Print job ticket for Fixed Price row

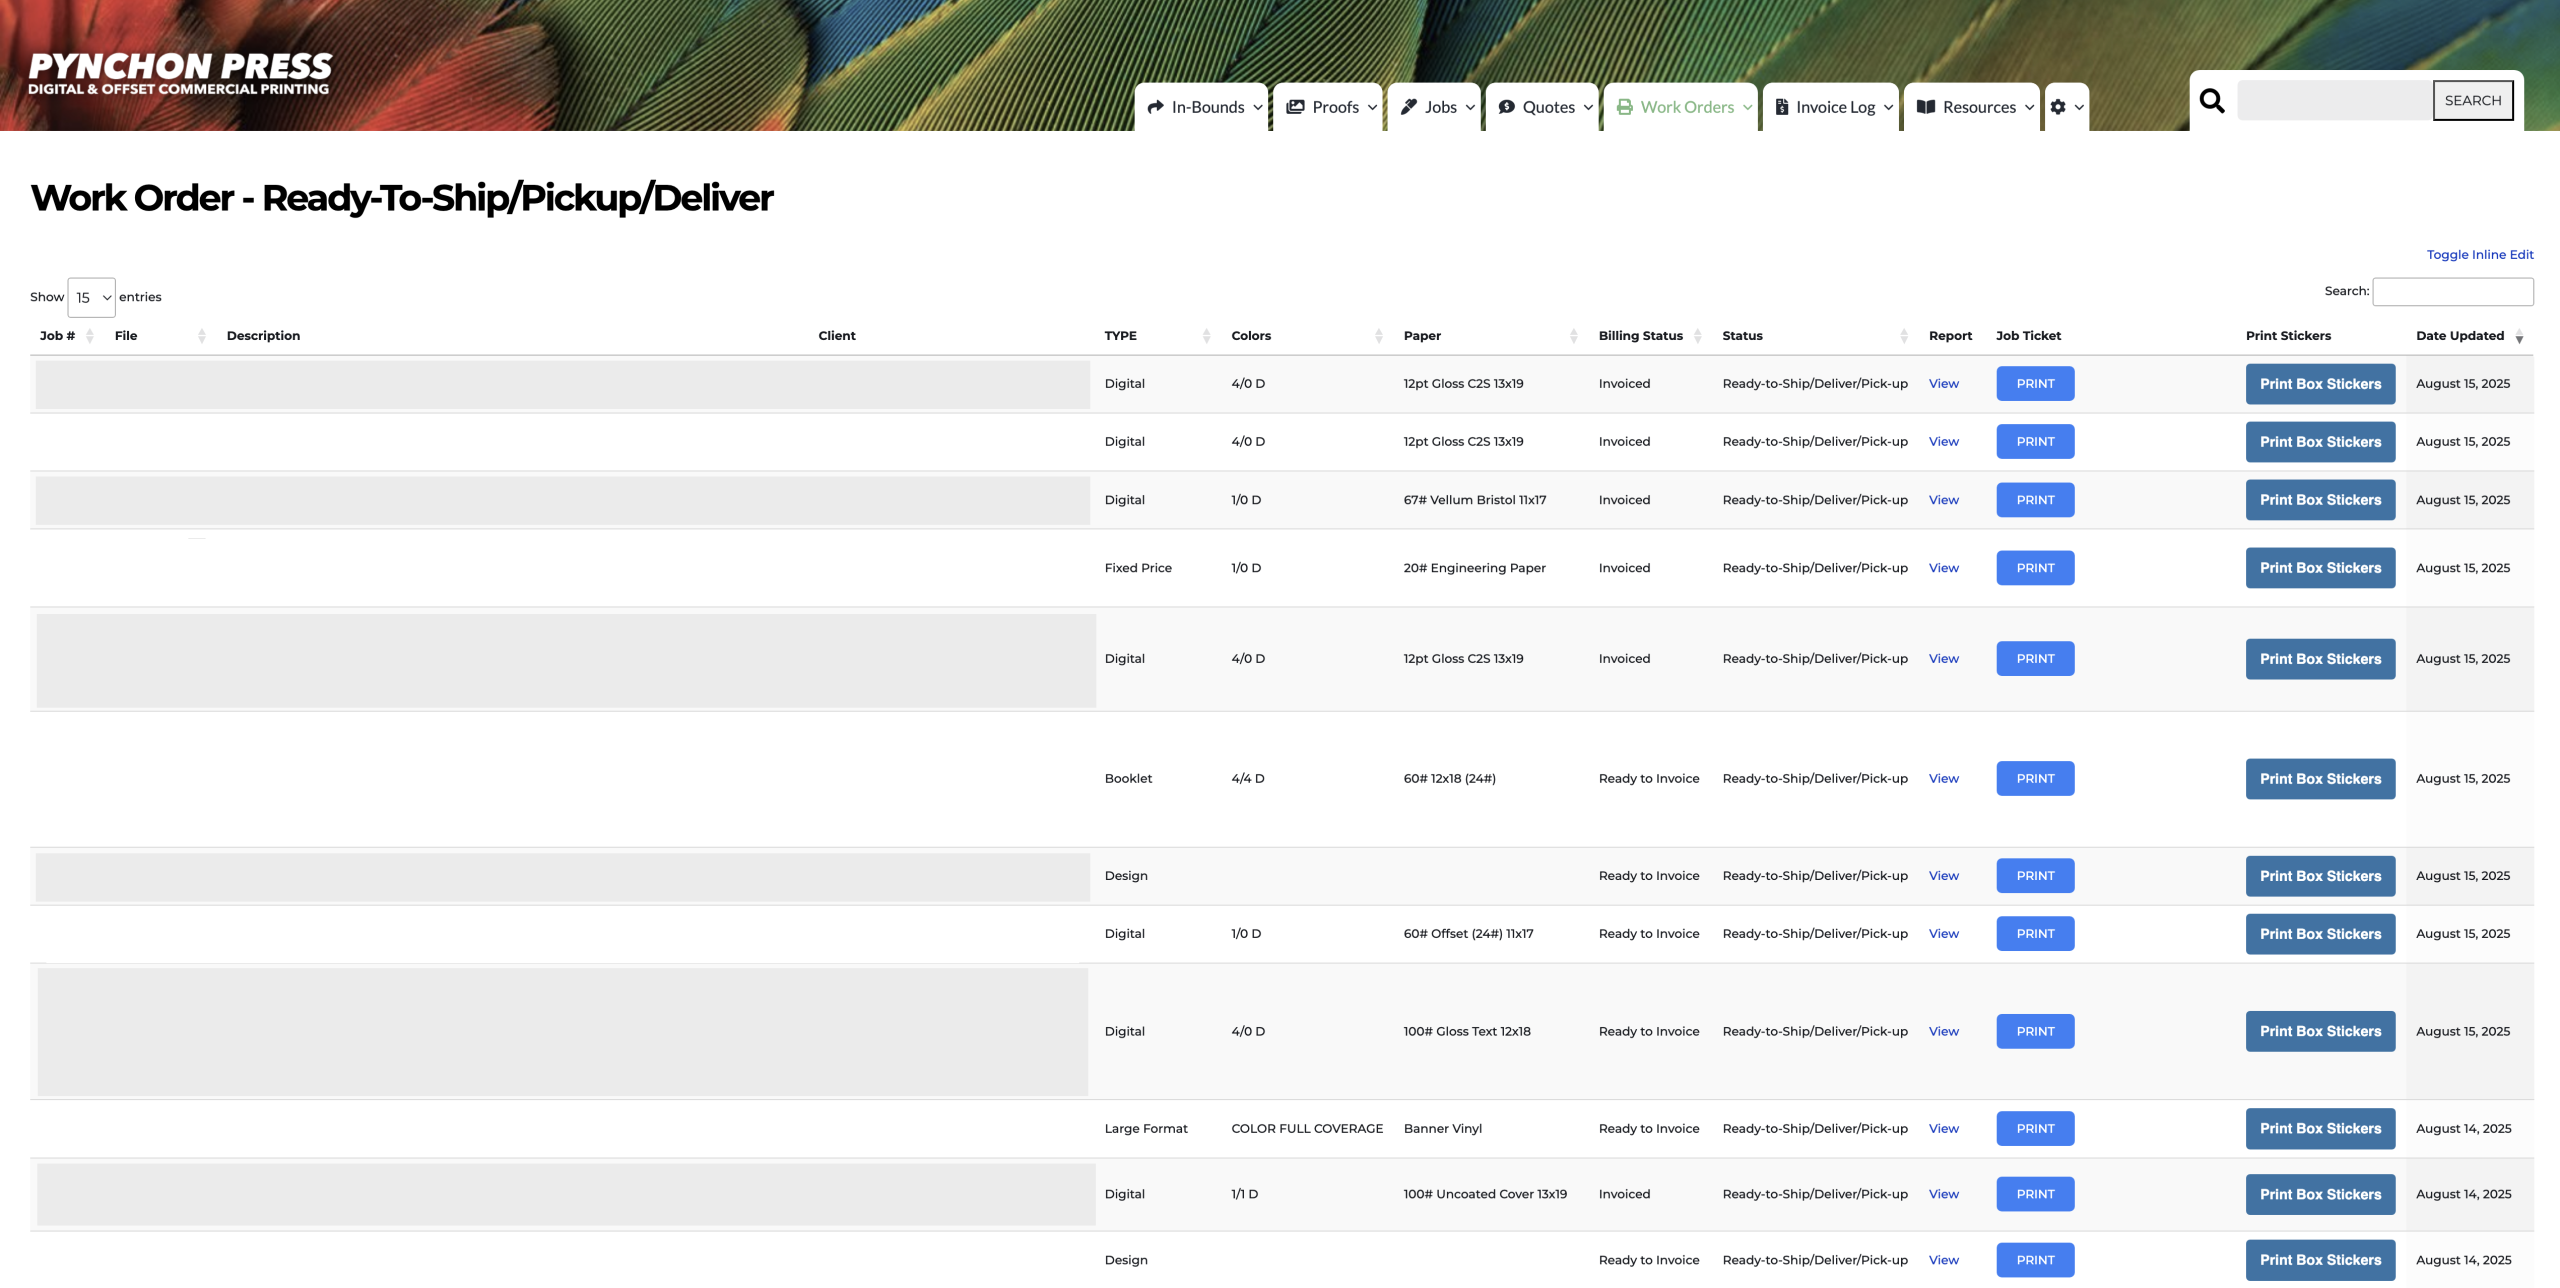pos(2035,568)
